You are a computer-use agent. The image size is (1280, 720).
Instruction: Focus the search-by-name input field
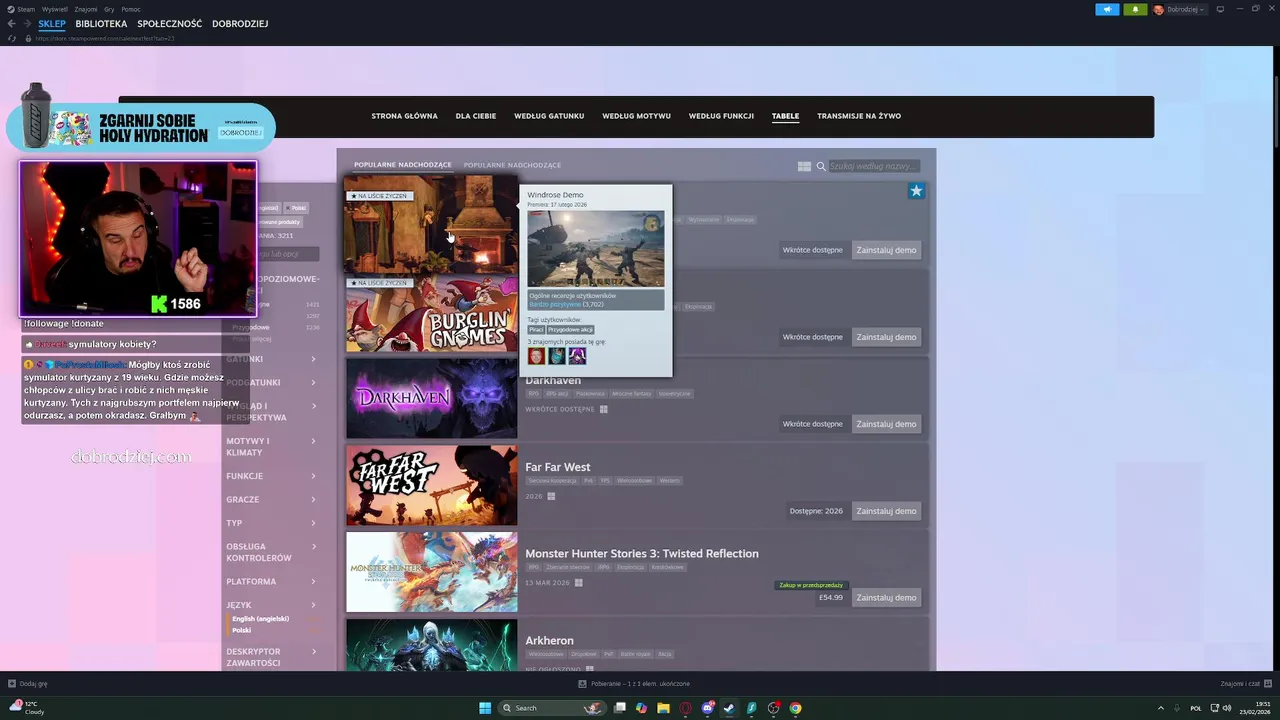pyautogui.click(x=874, y=166)
